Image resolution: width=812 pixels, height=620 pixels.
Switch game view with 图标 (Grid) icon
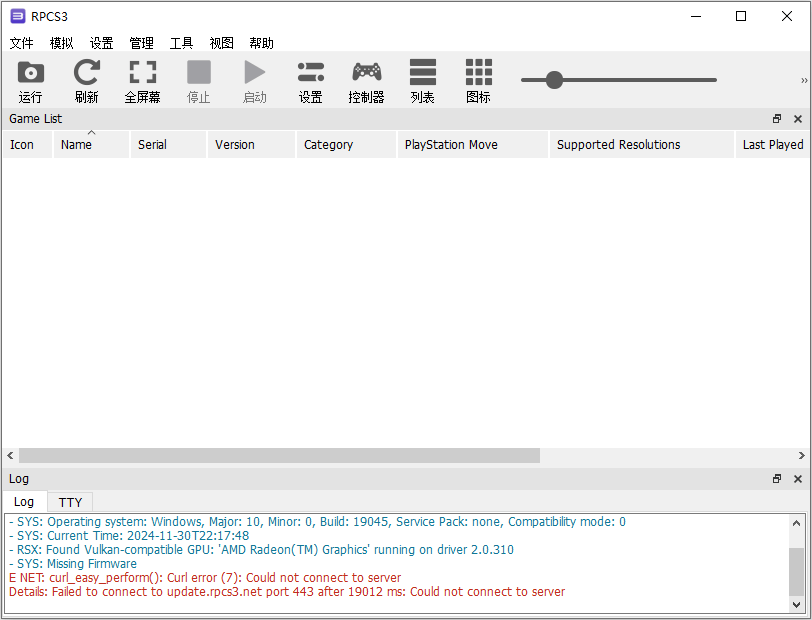click(x=478, y=80)
